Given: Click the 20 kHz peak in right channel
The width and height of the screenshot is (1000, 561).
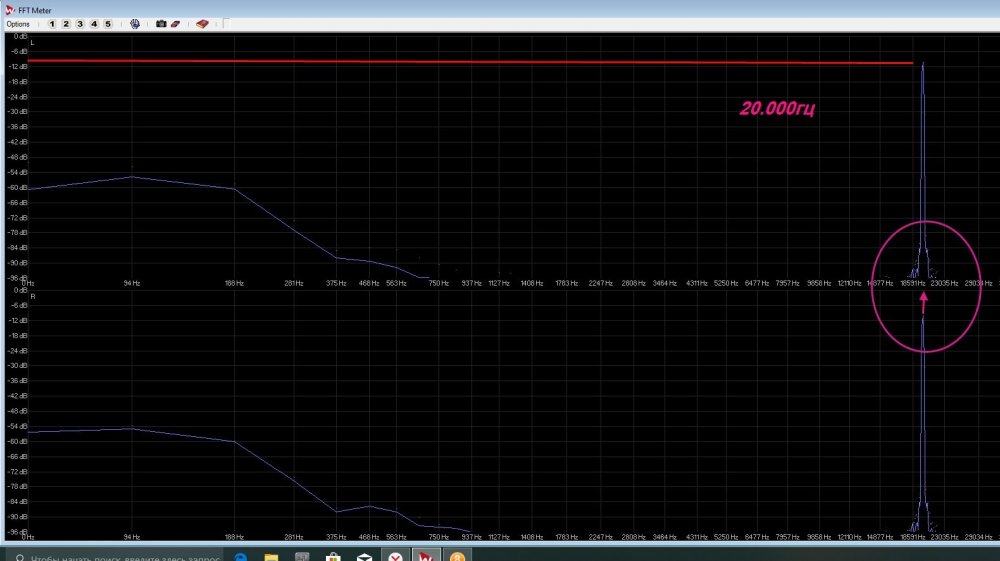Looking at the screenshot, I should 923,322.
